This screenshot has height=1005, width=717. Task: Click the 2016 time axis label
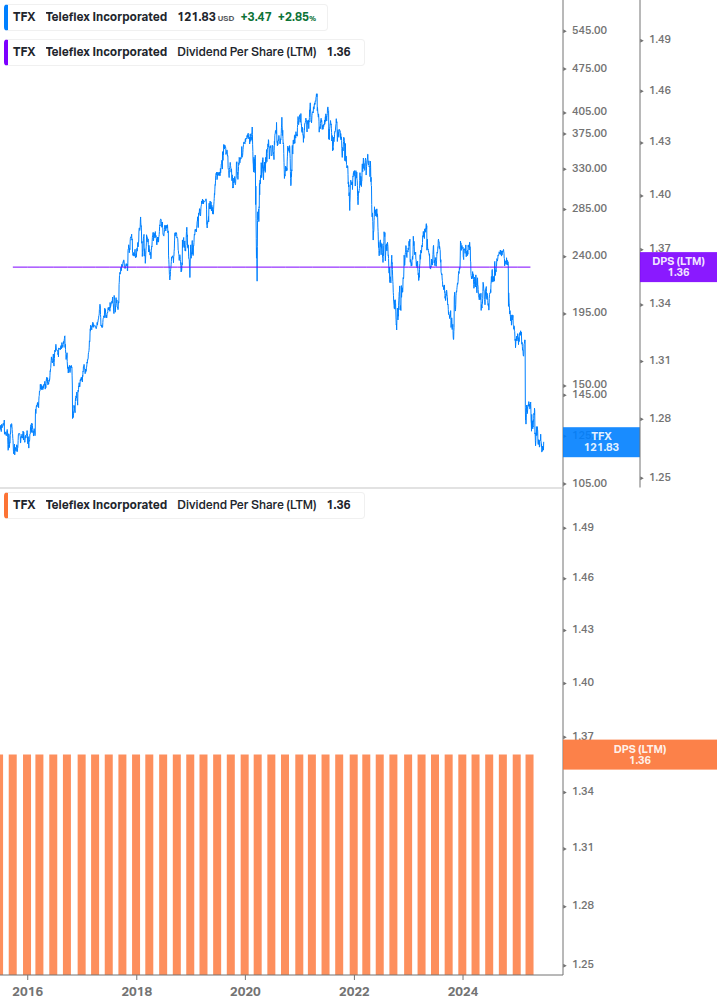click(28, 992)
